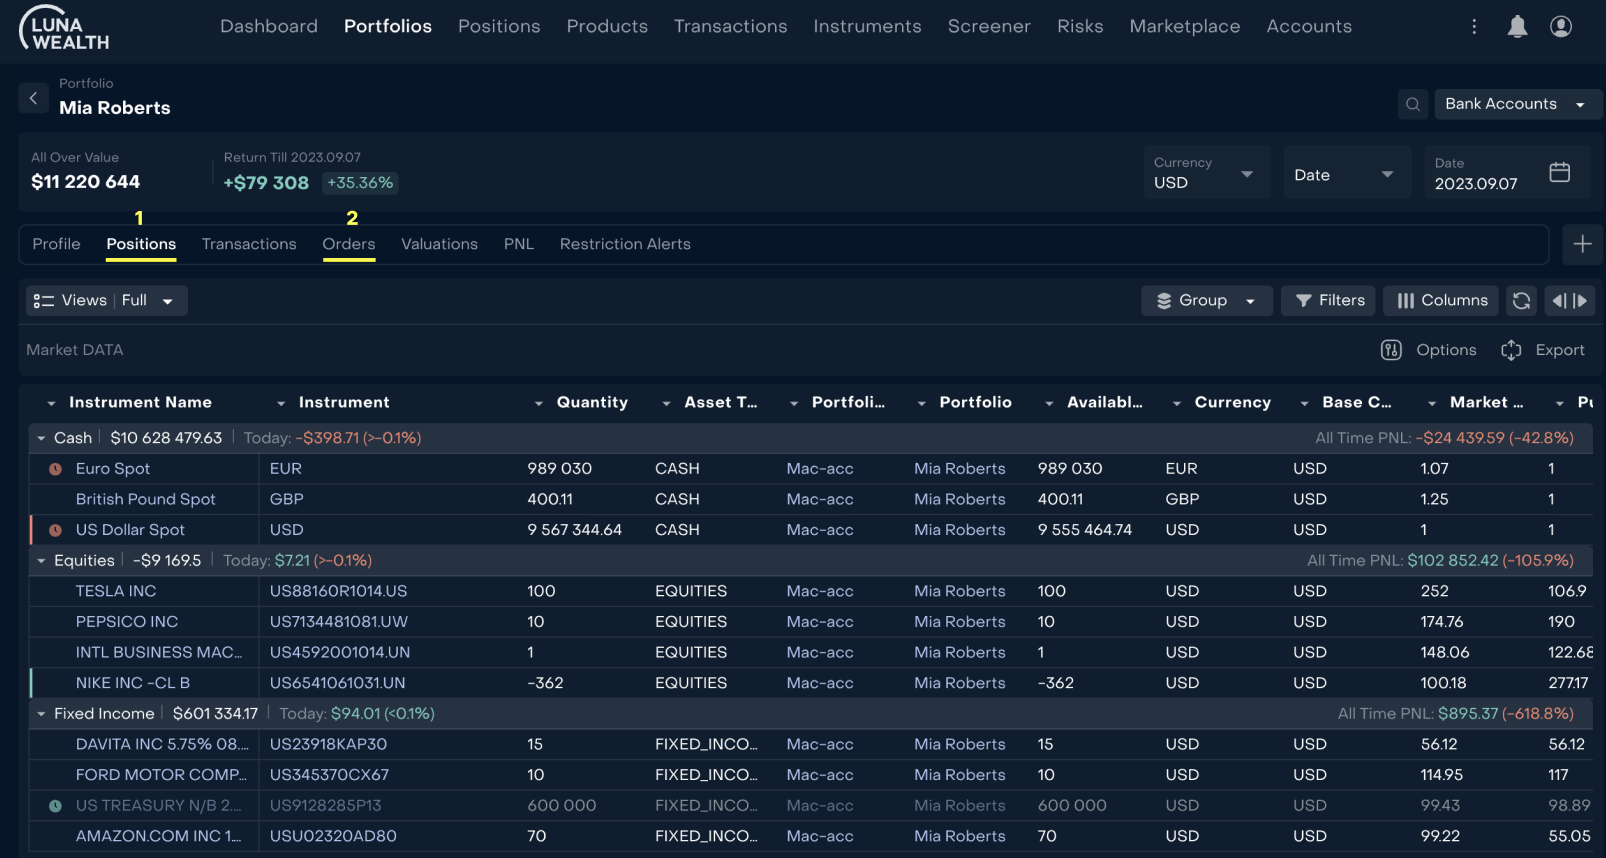The width and height of the screenshot is (1606, 858).
Task: Click Portfolio column header
Action: pos(975,403)
